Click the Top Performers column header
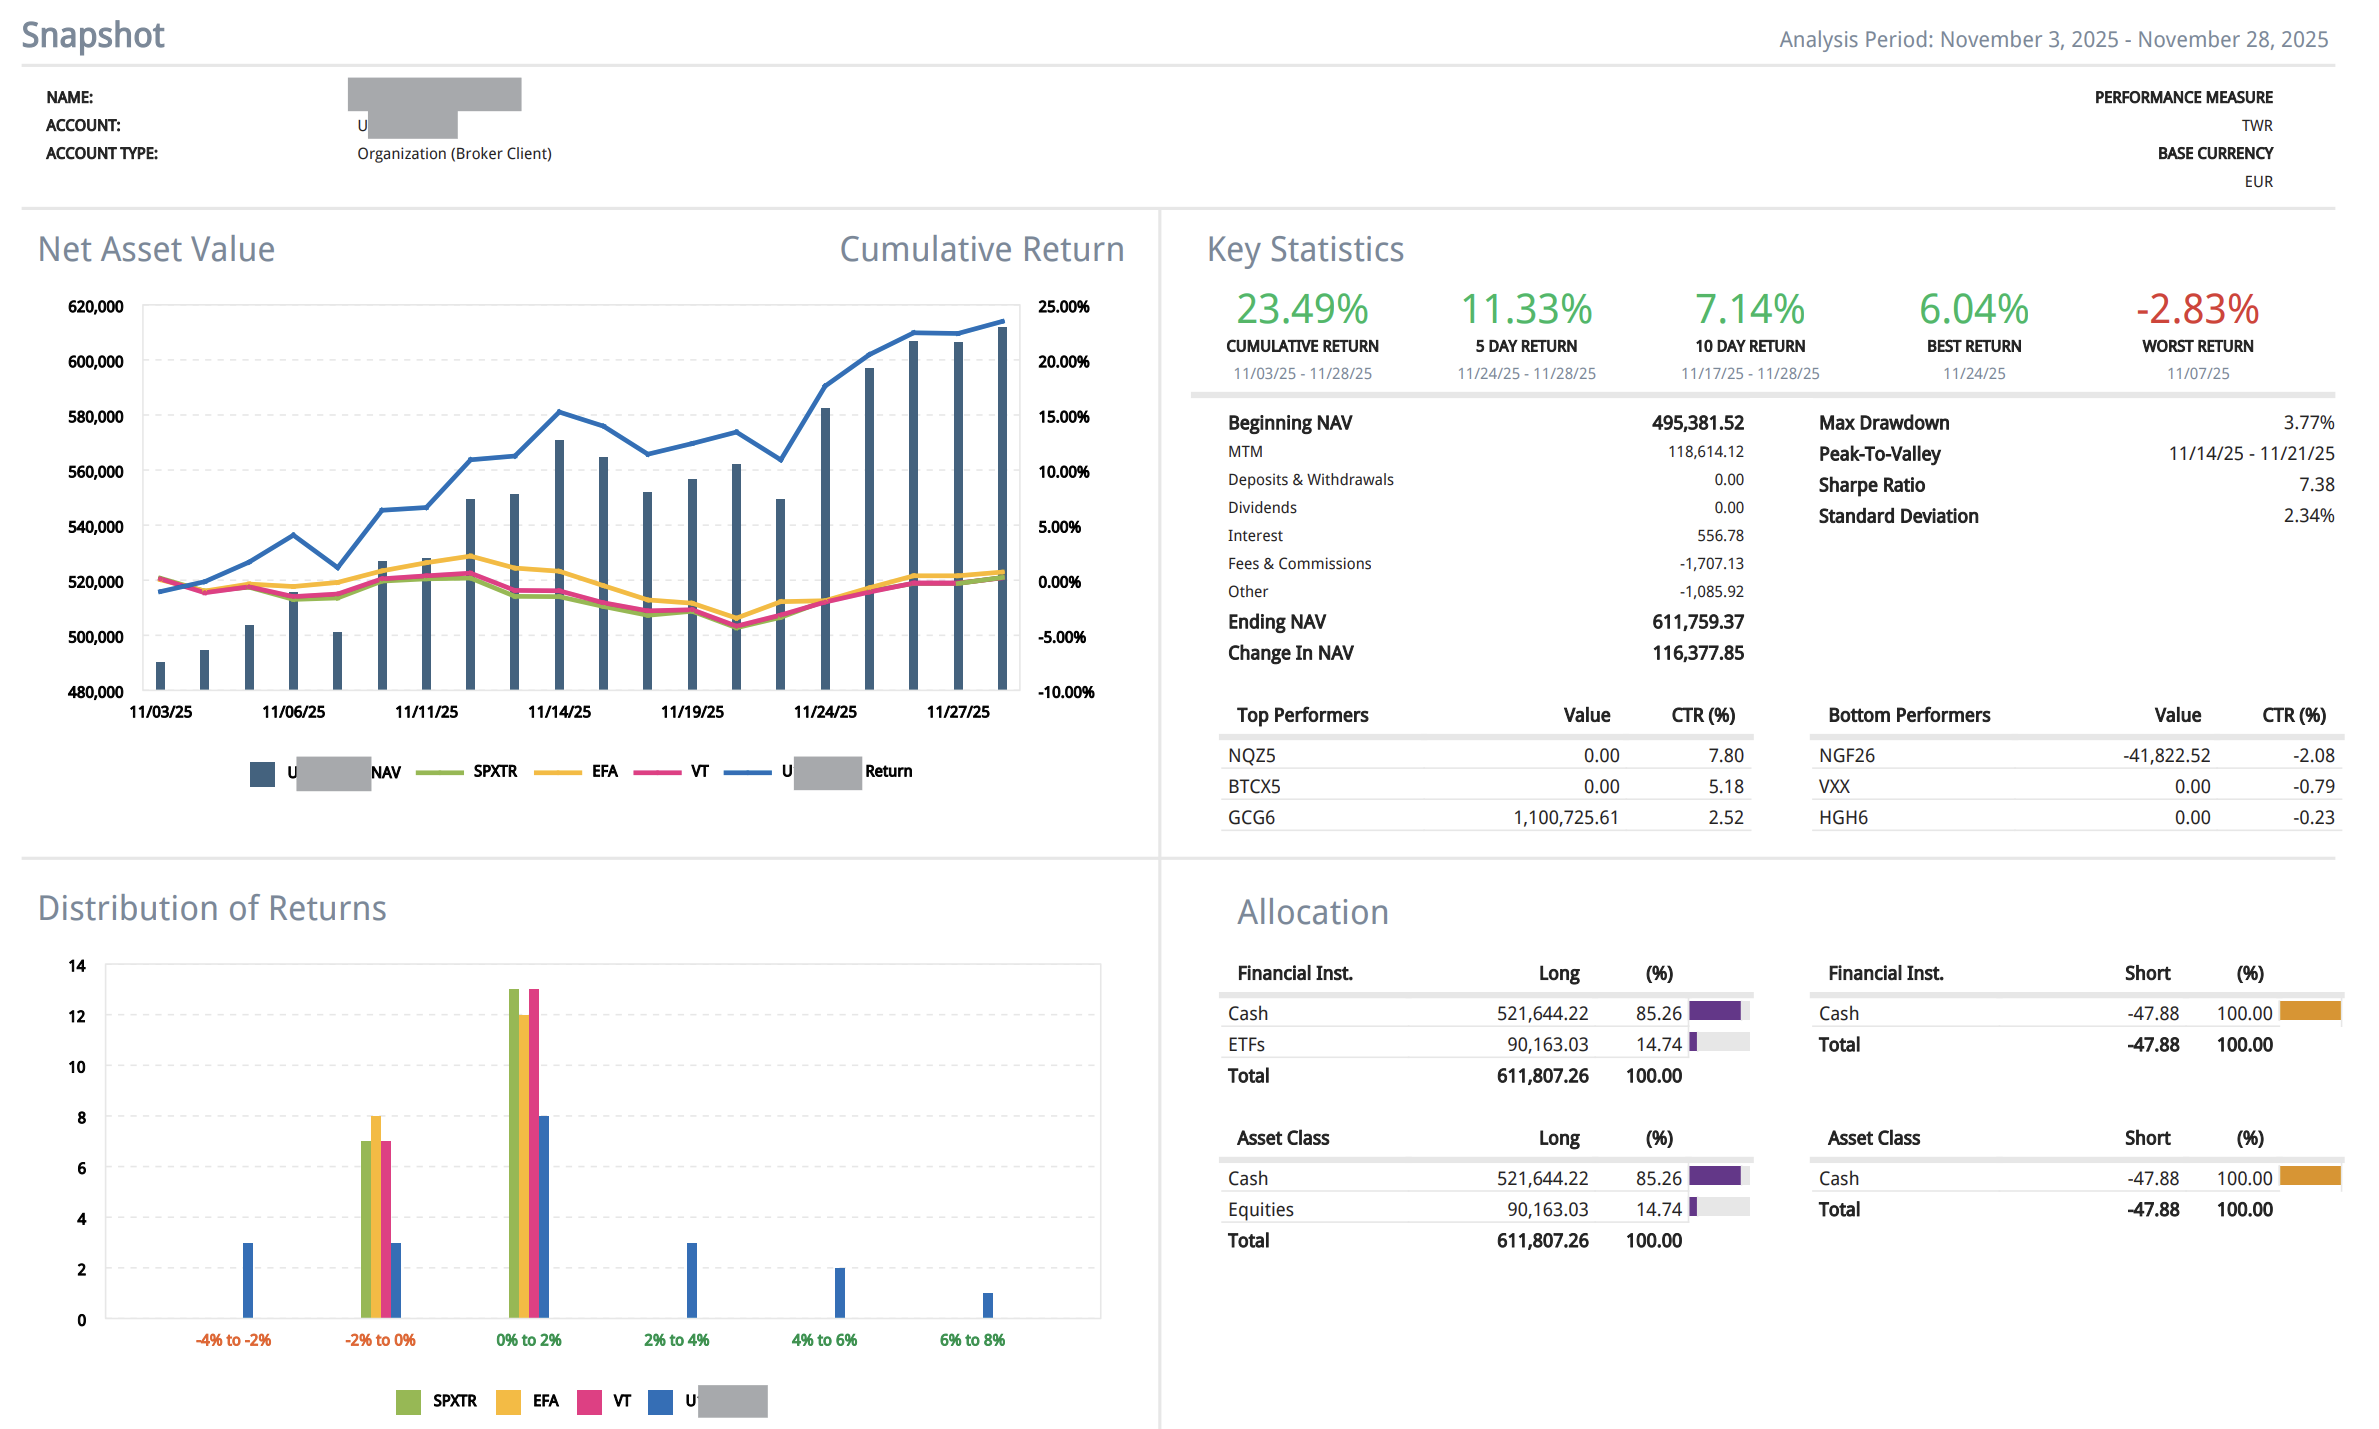 tap(1302, 715)
